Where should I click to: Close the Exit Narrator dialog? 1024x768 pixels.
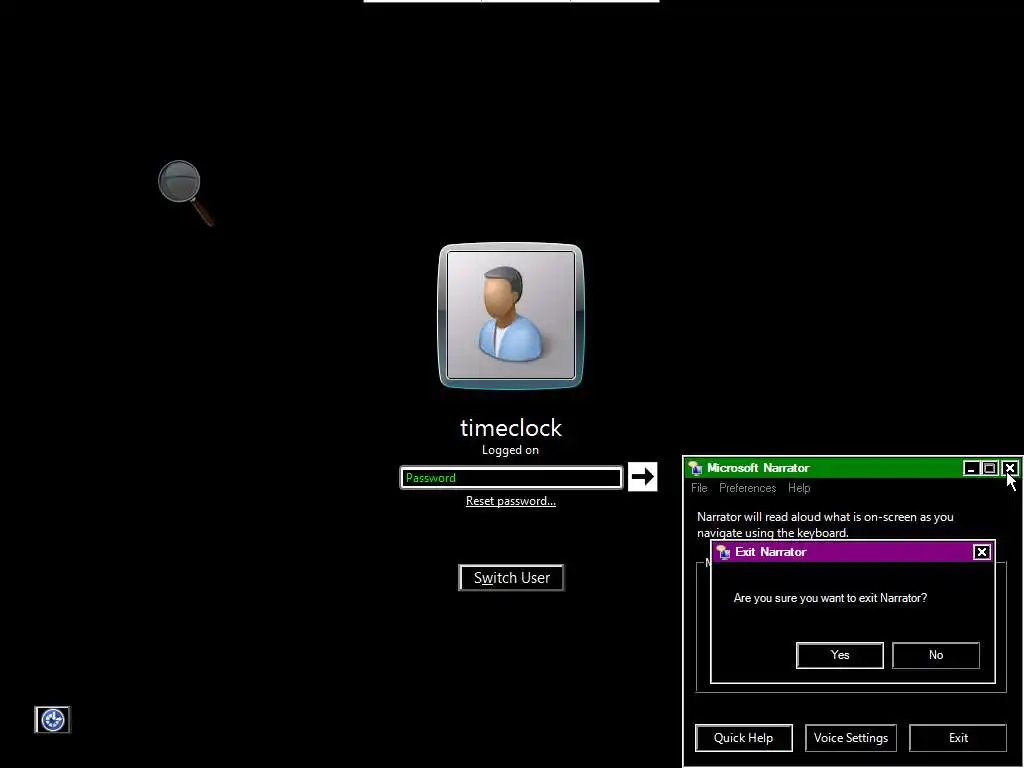pyautogui.click(x=982, y=552)
